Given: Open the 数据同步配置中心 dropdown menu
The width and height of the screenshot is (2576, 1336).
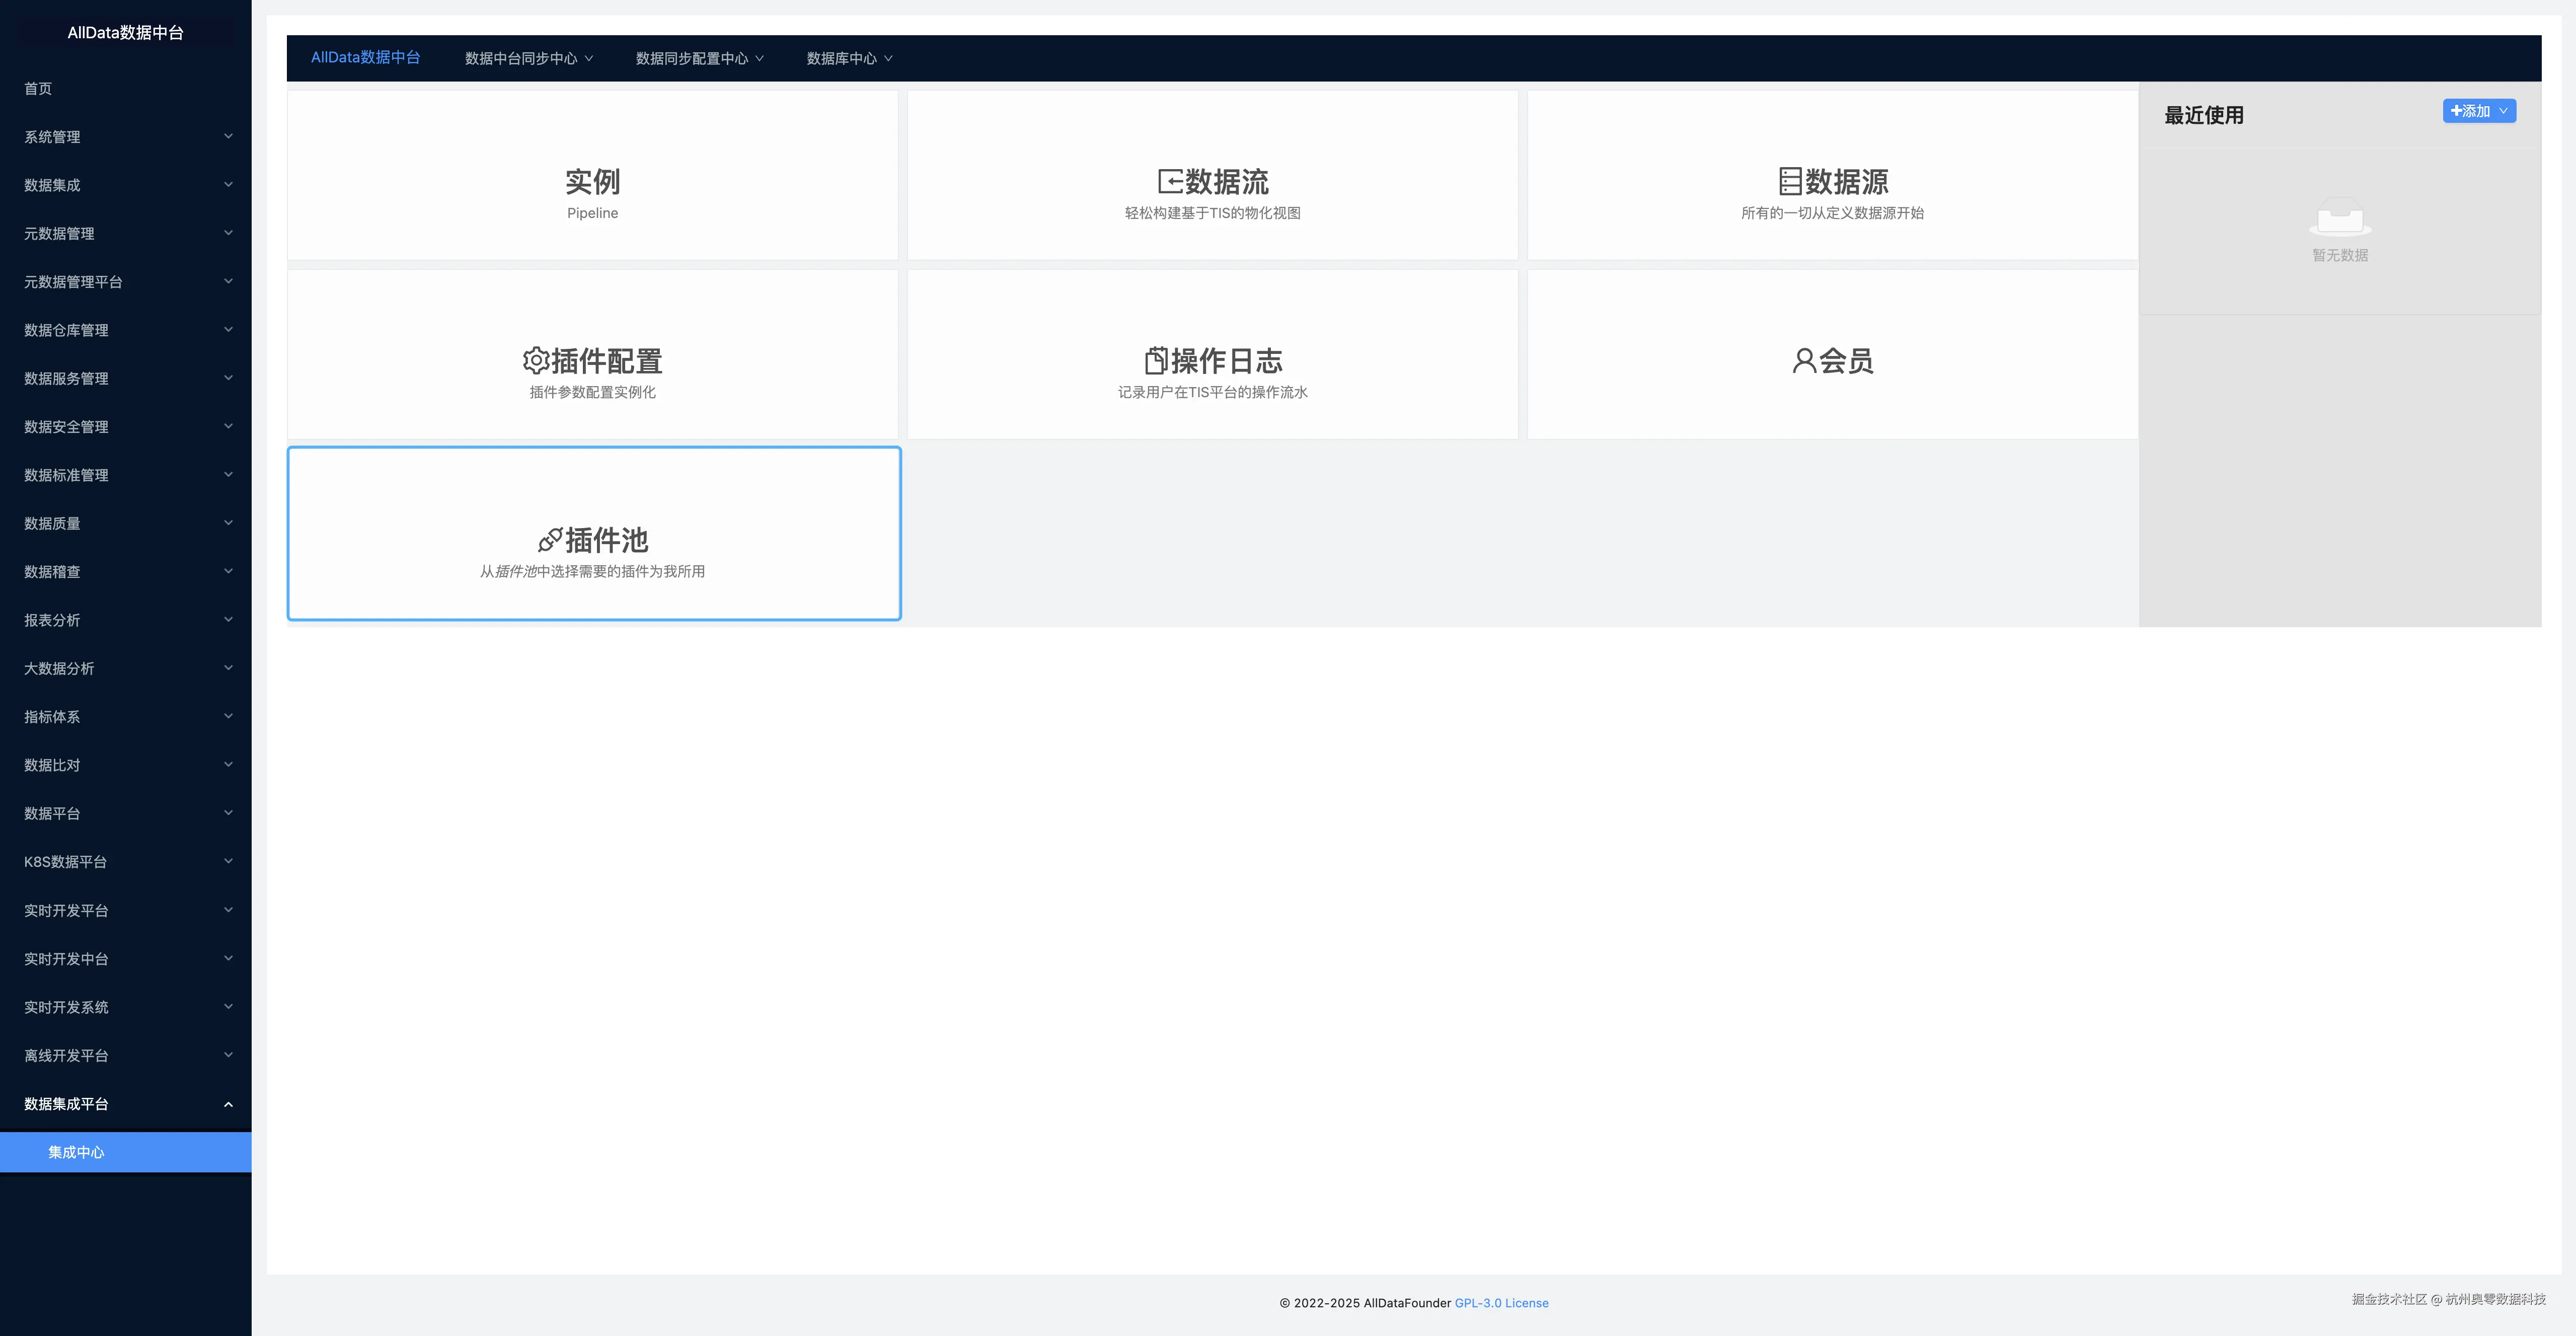Looking at the screenshot, I should pyautogui.click(x=699, y=58).
